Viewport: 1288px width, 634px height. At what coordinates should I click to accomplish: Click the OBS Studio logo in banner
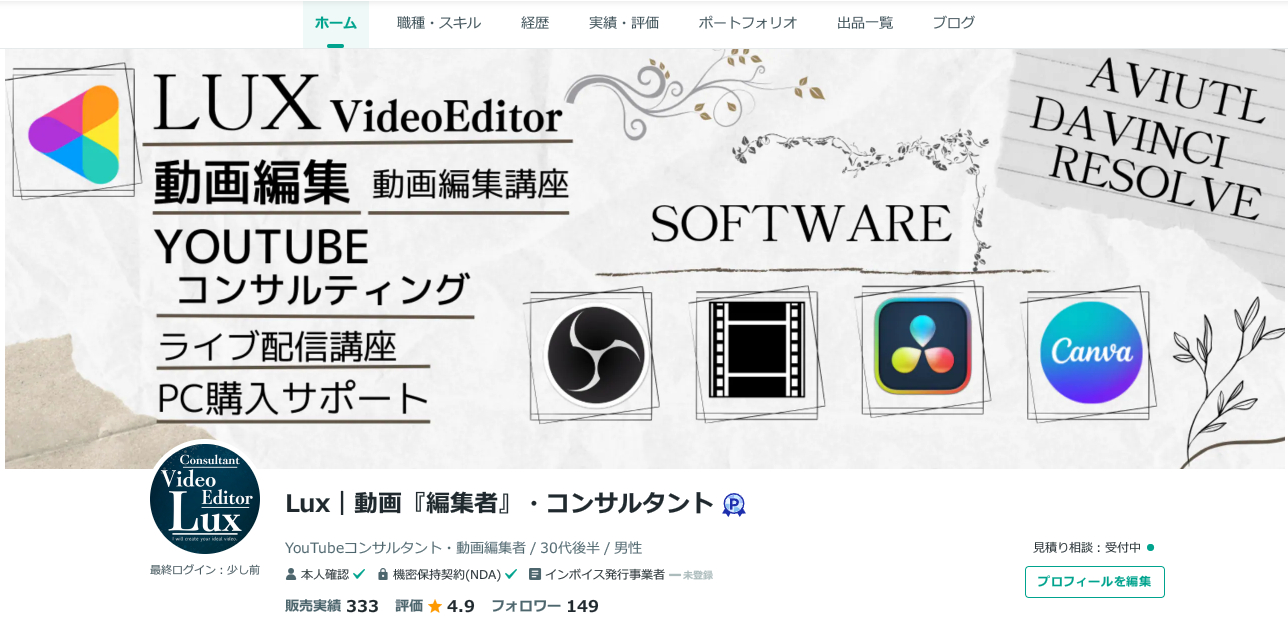pyautogui.click(x=596, y=356)
